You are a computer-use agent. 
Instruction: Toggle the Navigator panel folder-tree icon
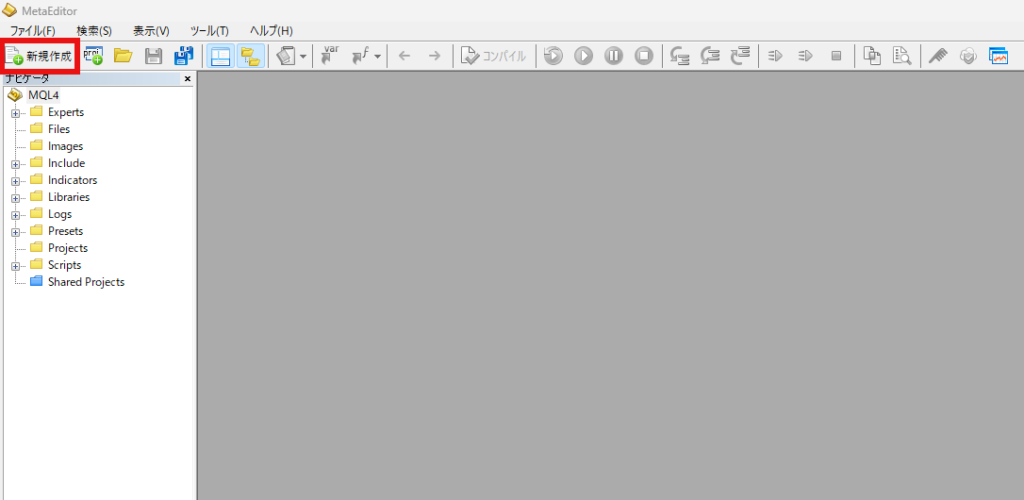pos(250,56)
